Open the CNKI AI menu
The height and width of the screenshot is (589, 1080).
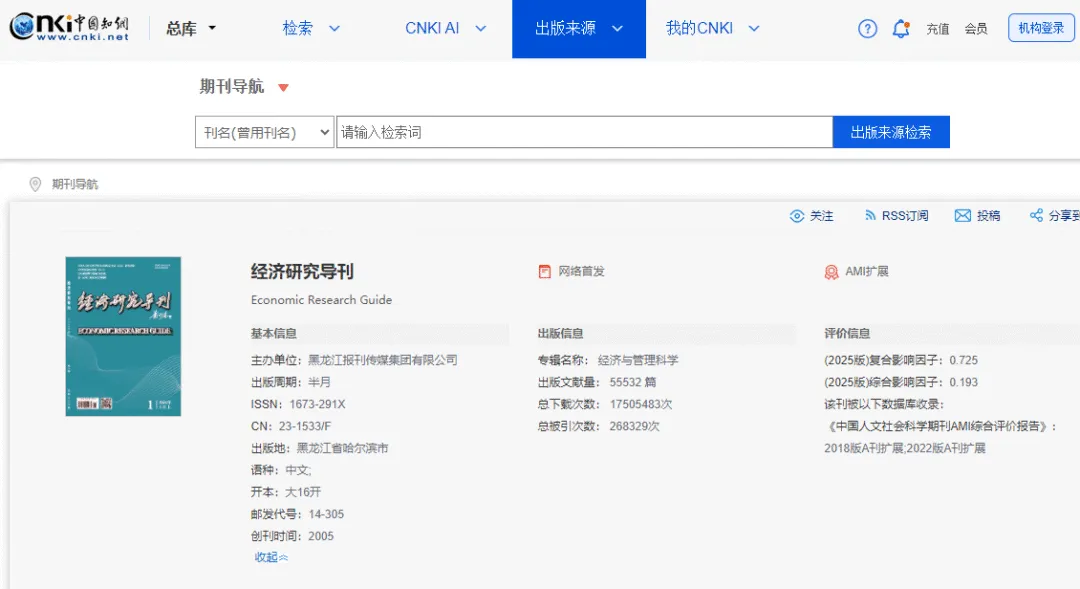coord(432,28)
